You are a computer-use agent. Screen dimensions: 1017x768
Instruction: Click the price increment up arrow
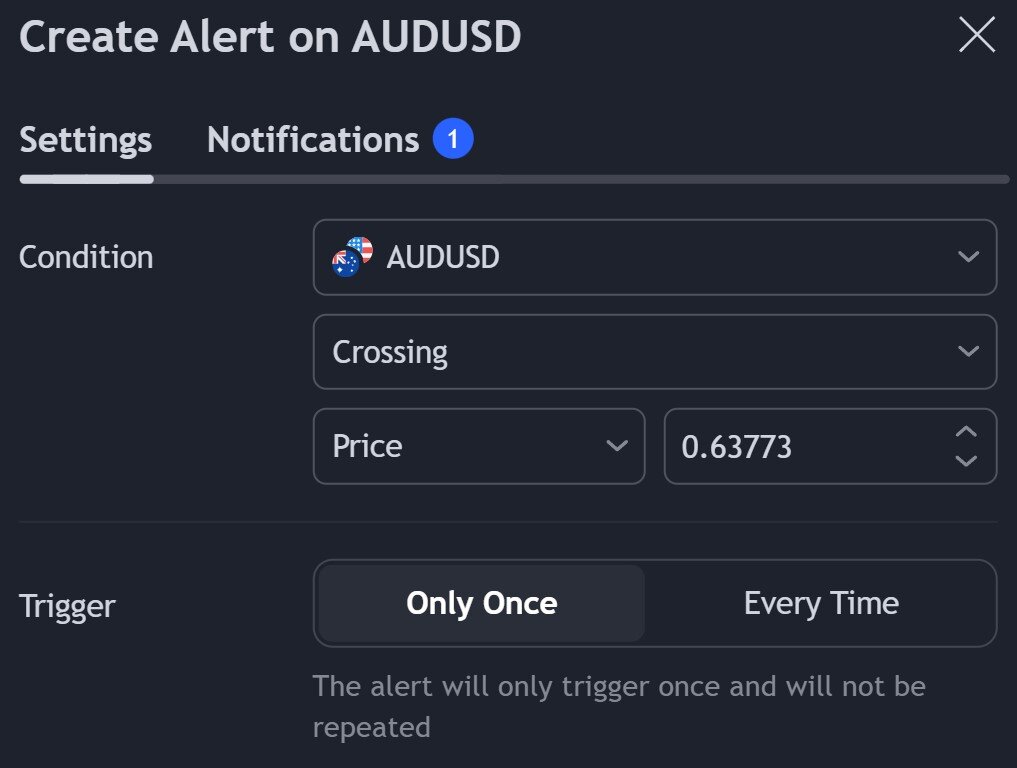pyautogui.click(x=966, y=432)
